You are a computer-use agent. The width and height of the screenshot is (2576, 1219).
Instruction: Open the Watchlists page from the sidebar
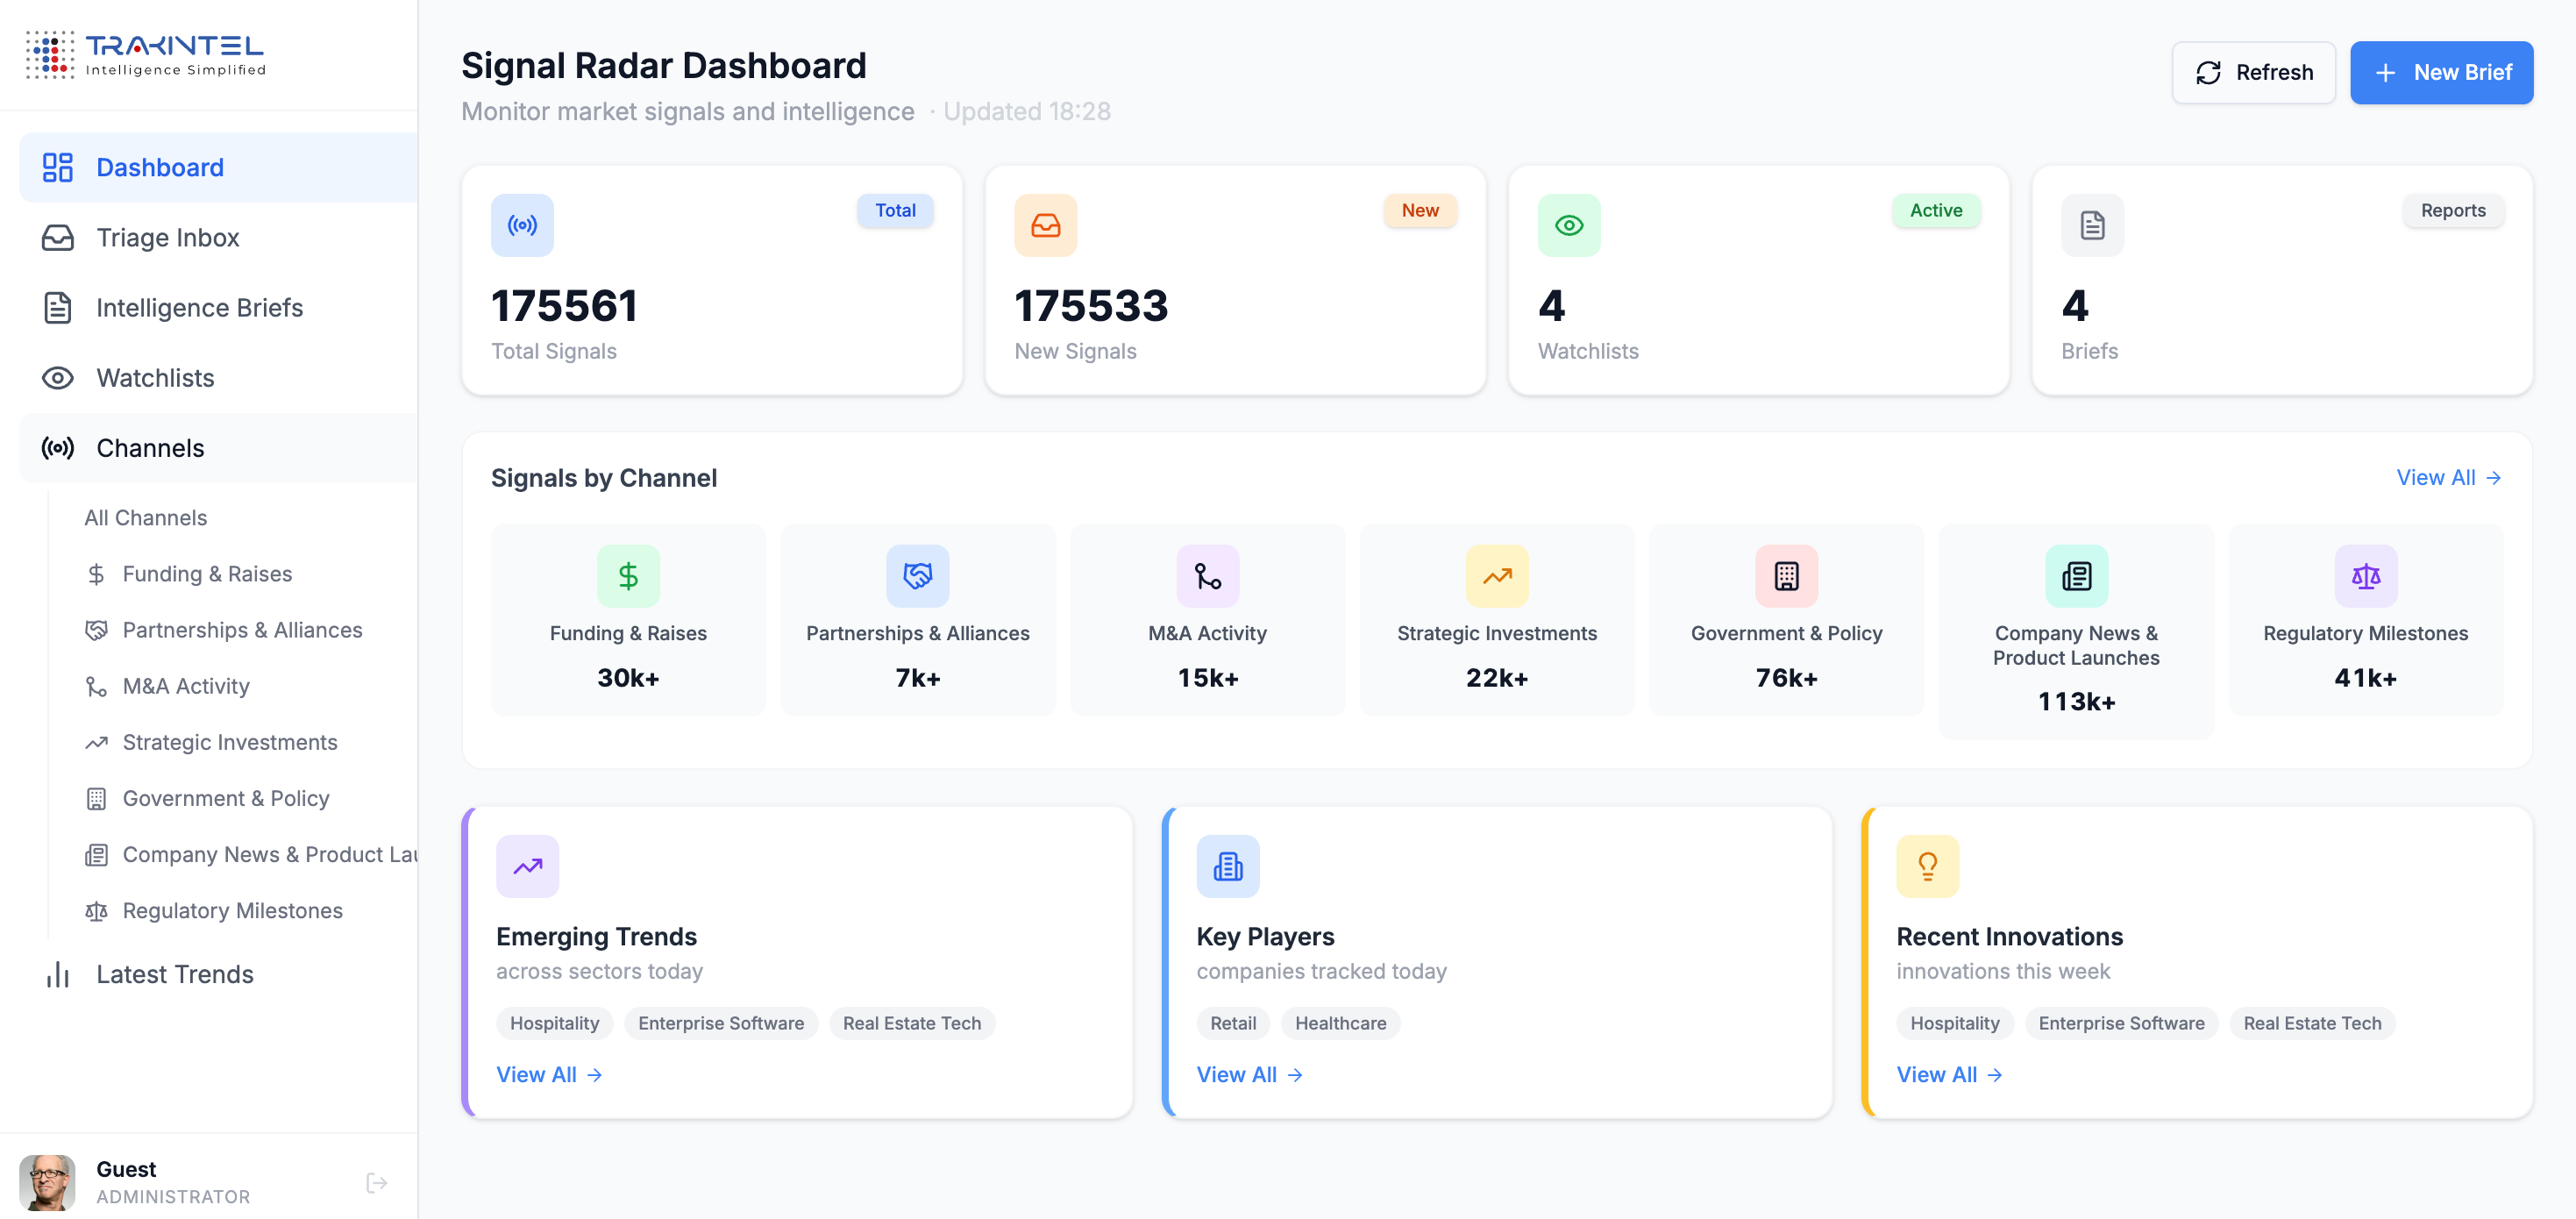tap(155, 378)
